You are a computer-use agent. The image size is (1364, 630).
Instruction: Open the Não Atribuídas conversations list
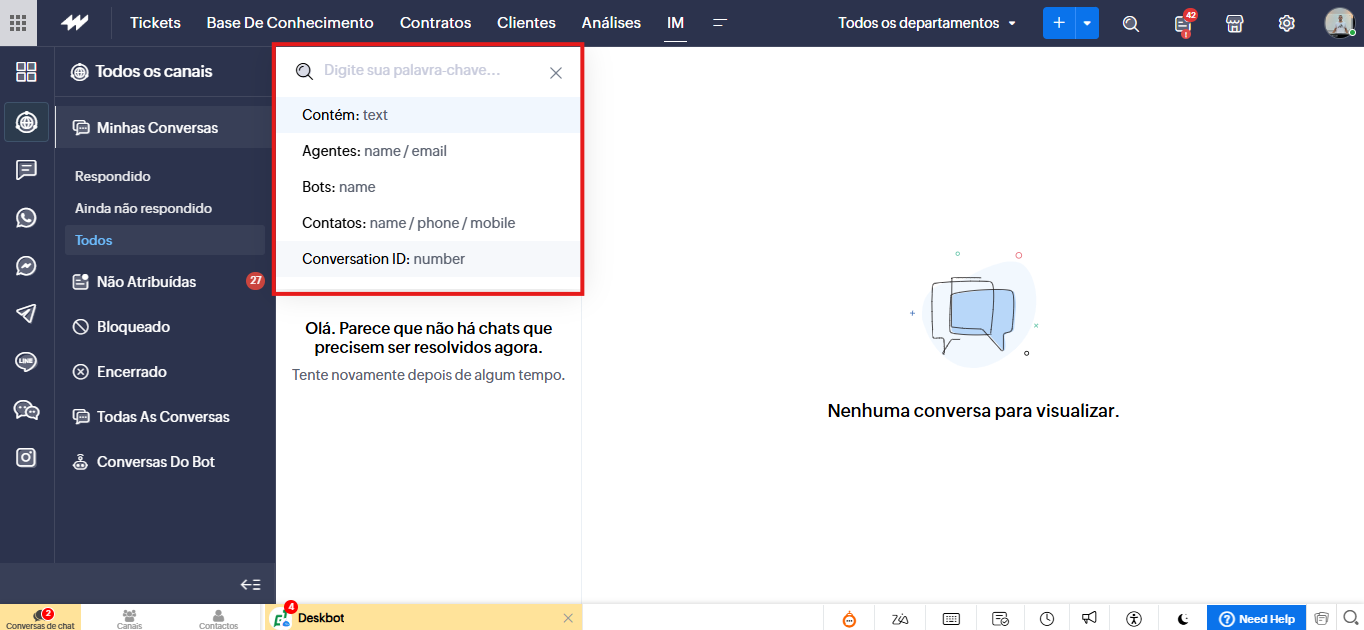(x=146, y=282)
